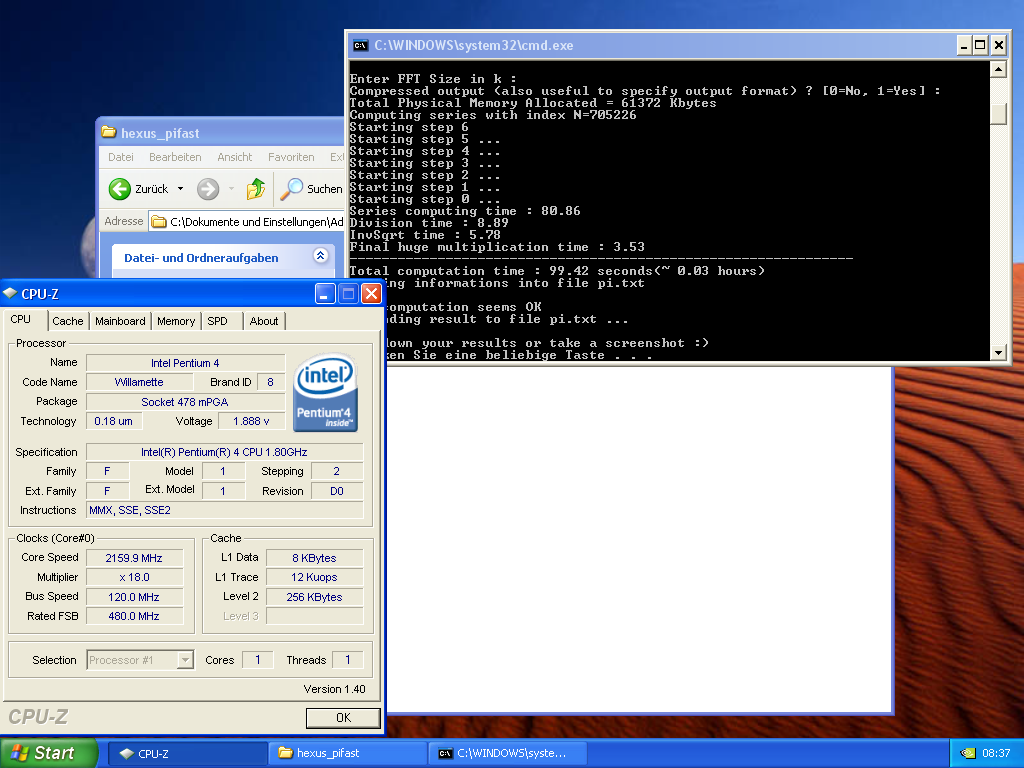Click the greyed forward arrow in hexus_pifast toolbar
1024x768 pixels.
(208, 189)
